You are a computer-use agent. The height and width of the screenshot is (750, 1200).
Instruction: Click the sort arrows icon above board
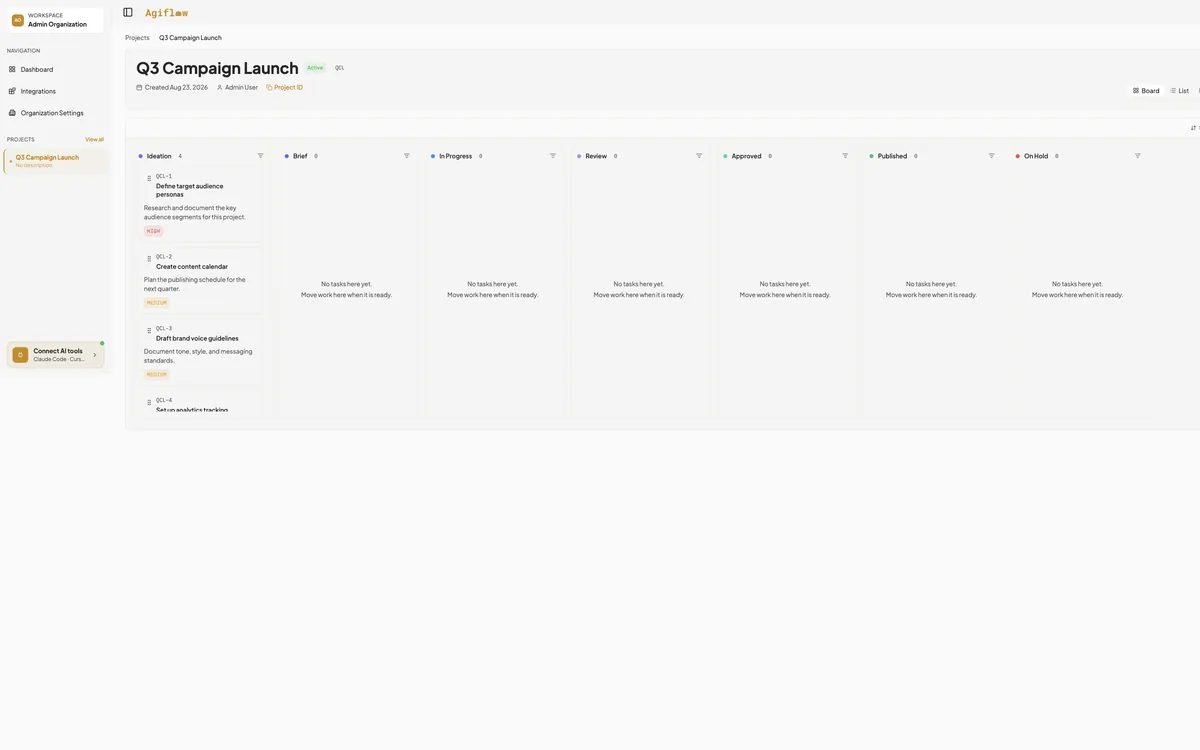pyautogui.click(x=1194, y=128)
